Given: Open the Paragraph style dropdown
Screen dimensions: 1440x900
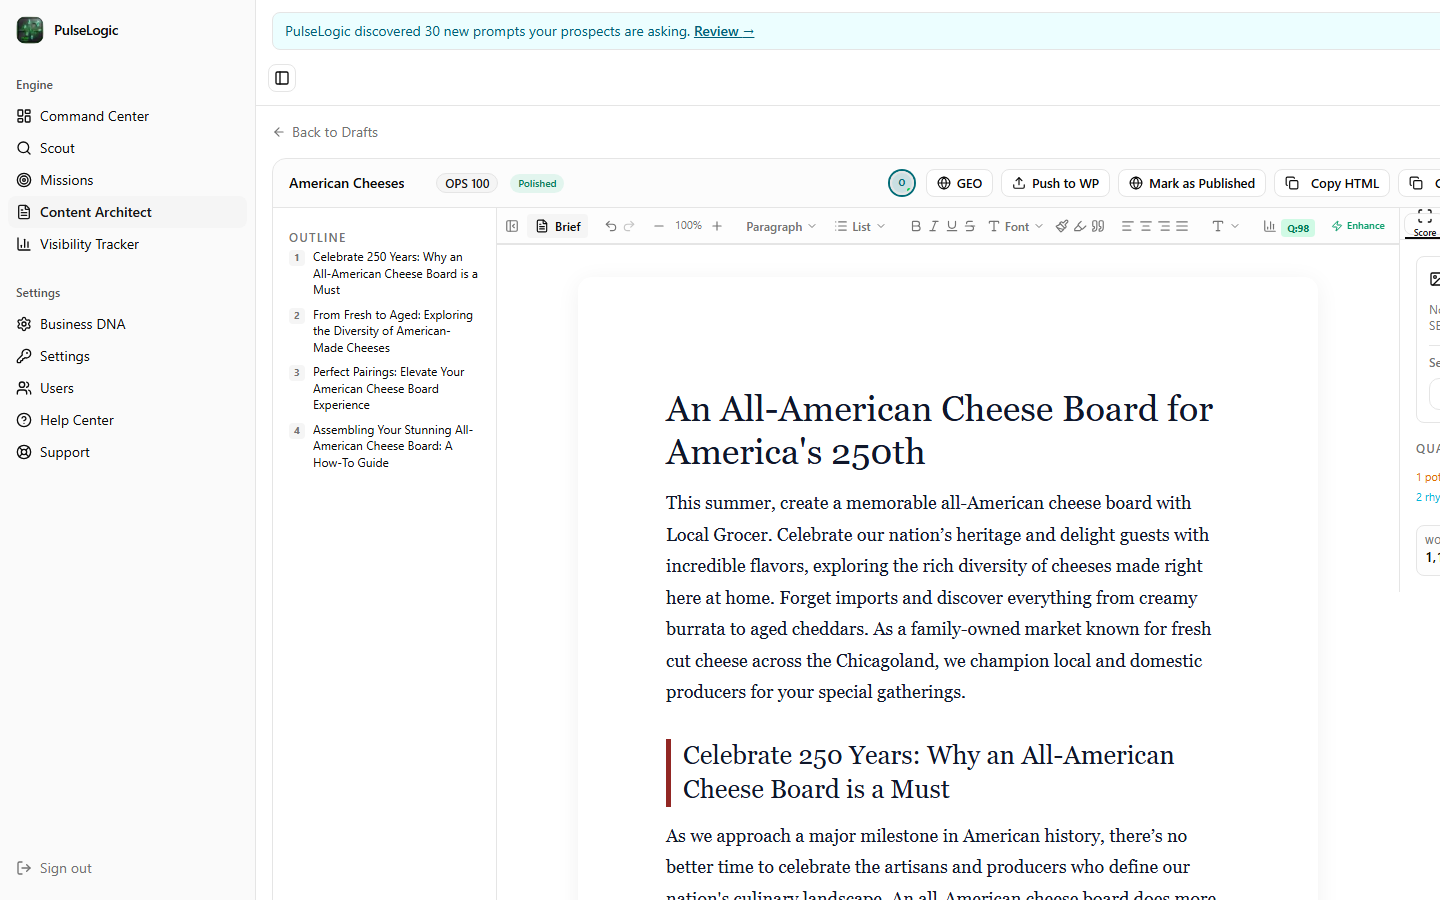Looking at the screenshot, I should point(781,227).
